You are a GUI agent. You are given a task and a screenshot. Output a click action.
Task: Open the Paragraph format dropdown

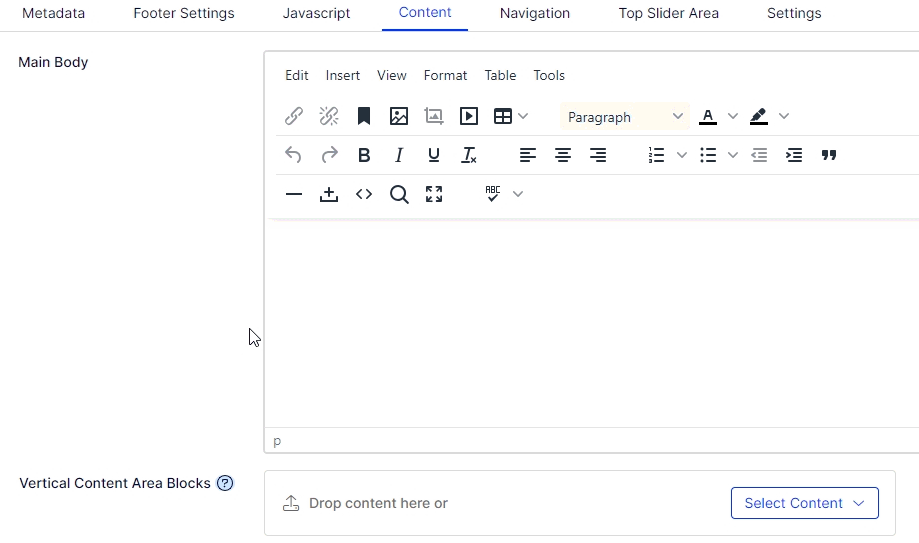pos(625,117)
